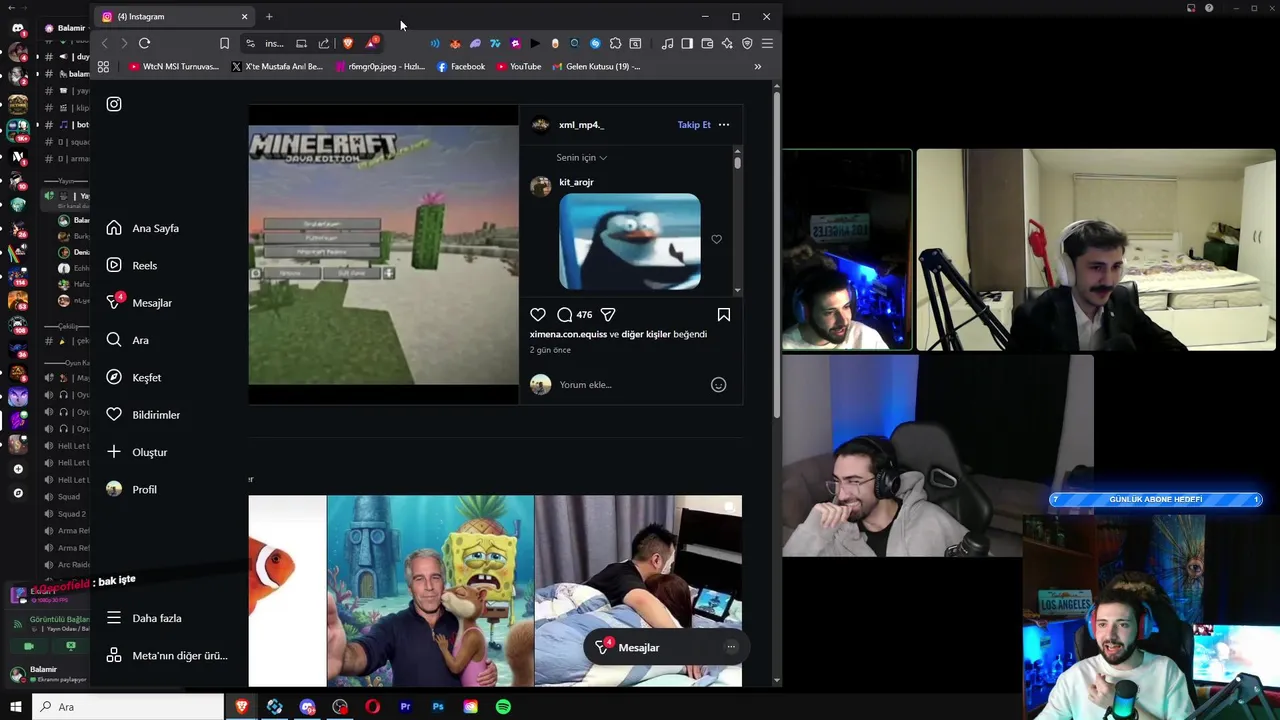
Task: Open the clownfish post thumbnail
Action: tap(288, 591)
